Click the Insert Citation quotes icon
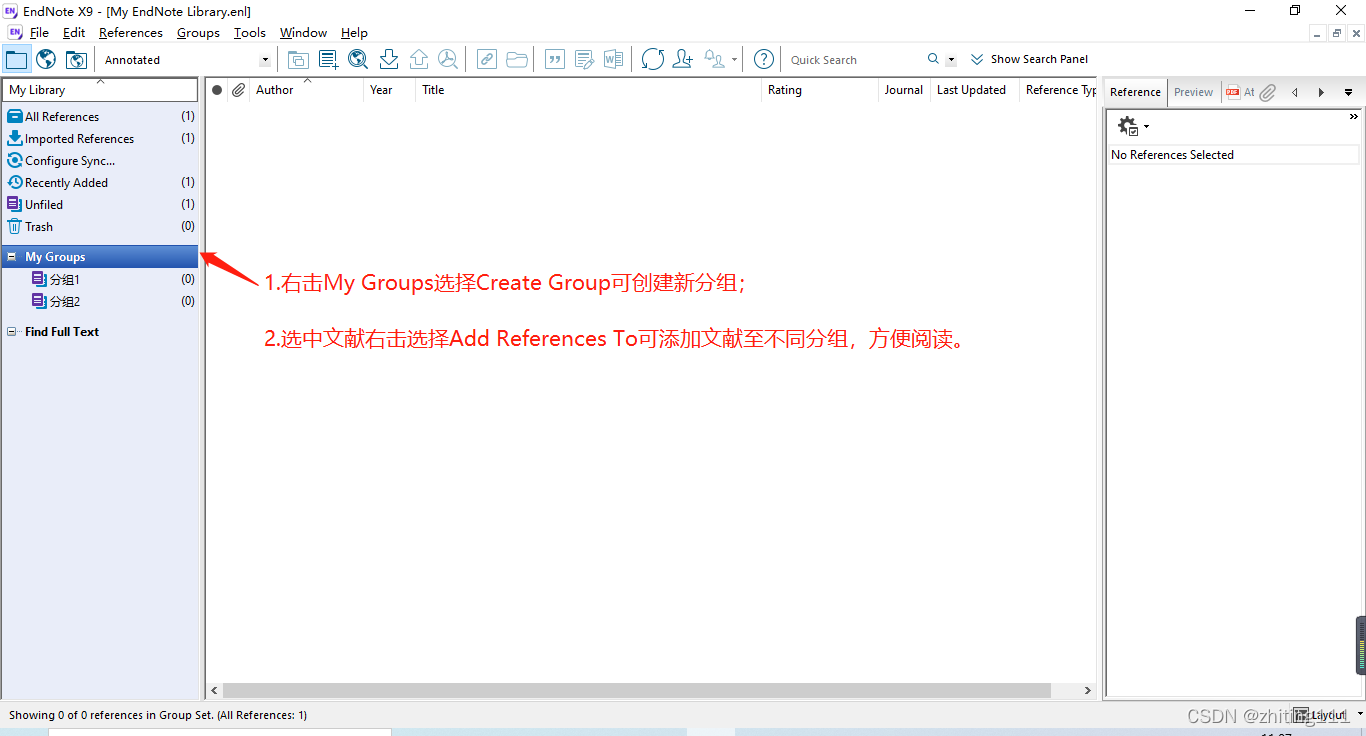This screenshot has height=736, width=1366. coord(554,59)
